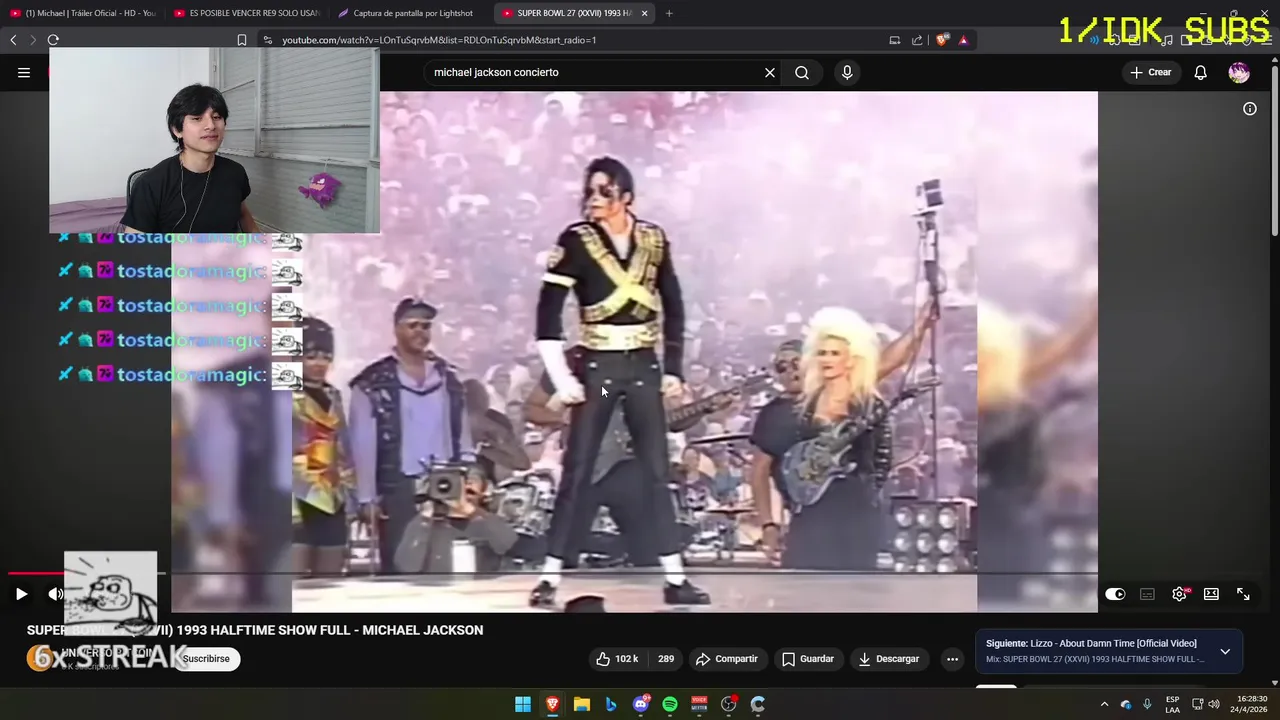Start voice search with the microphone
The image size is (1280, 720).
click(x=847, y=72)
